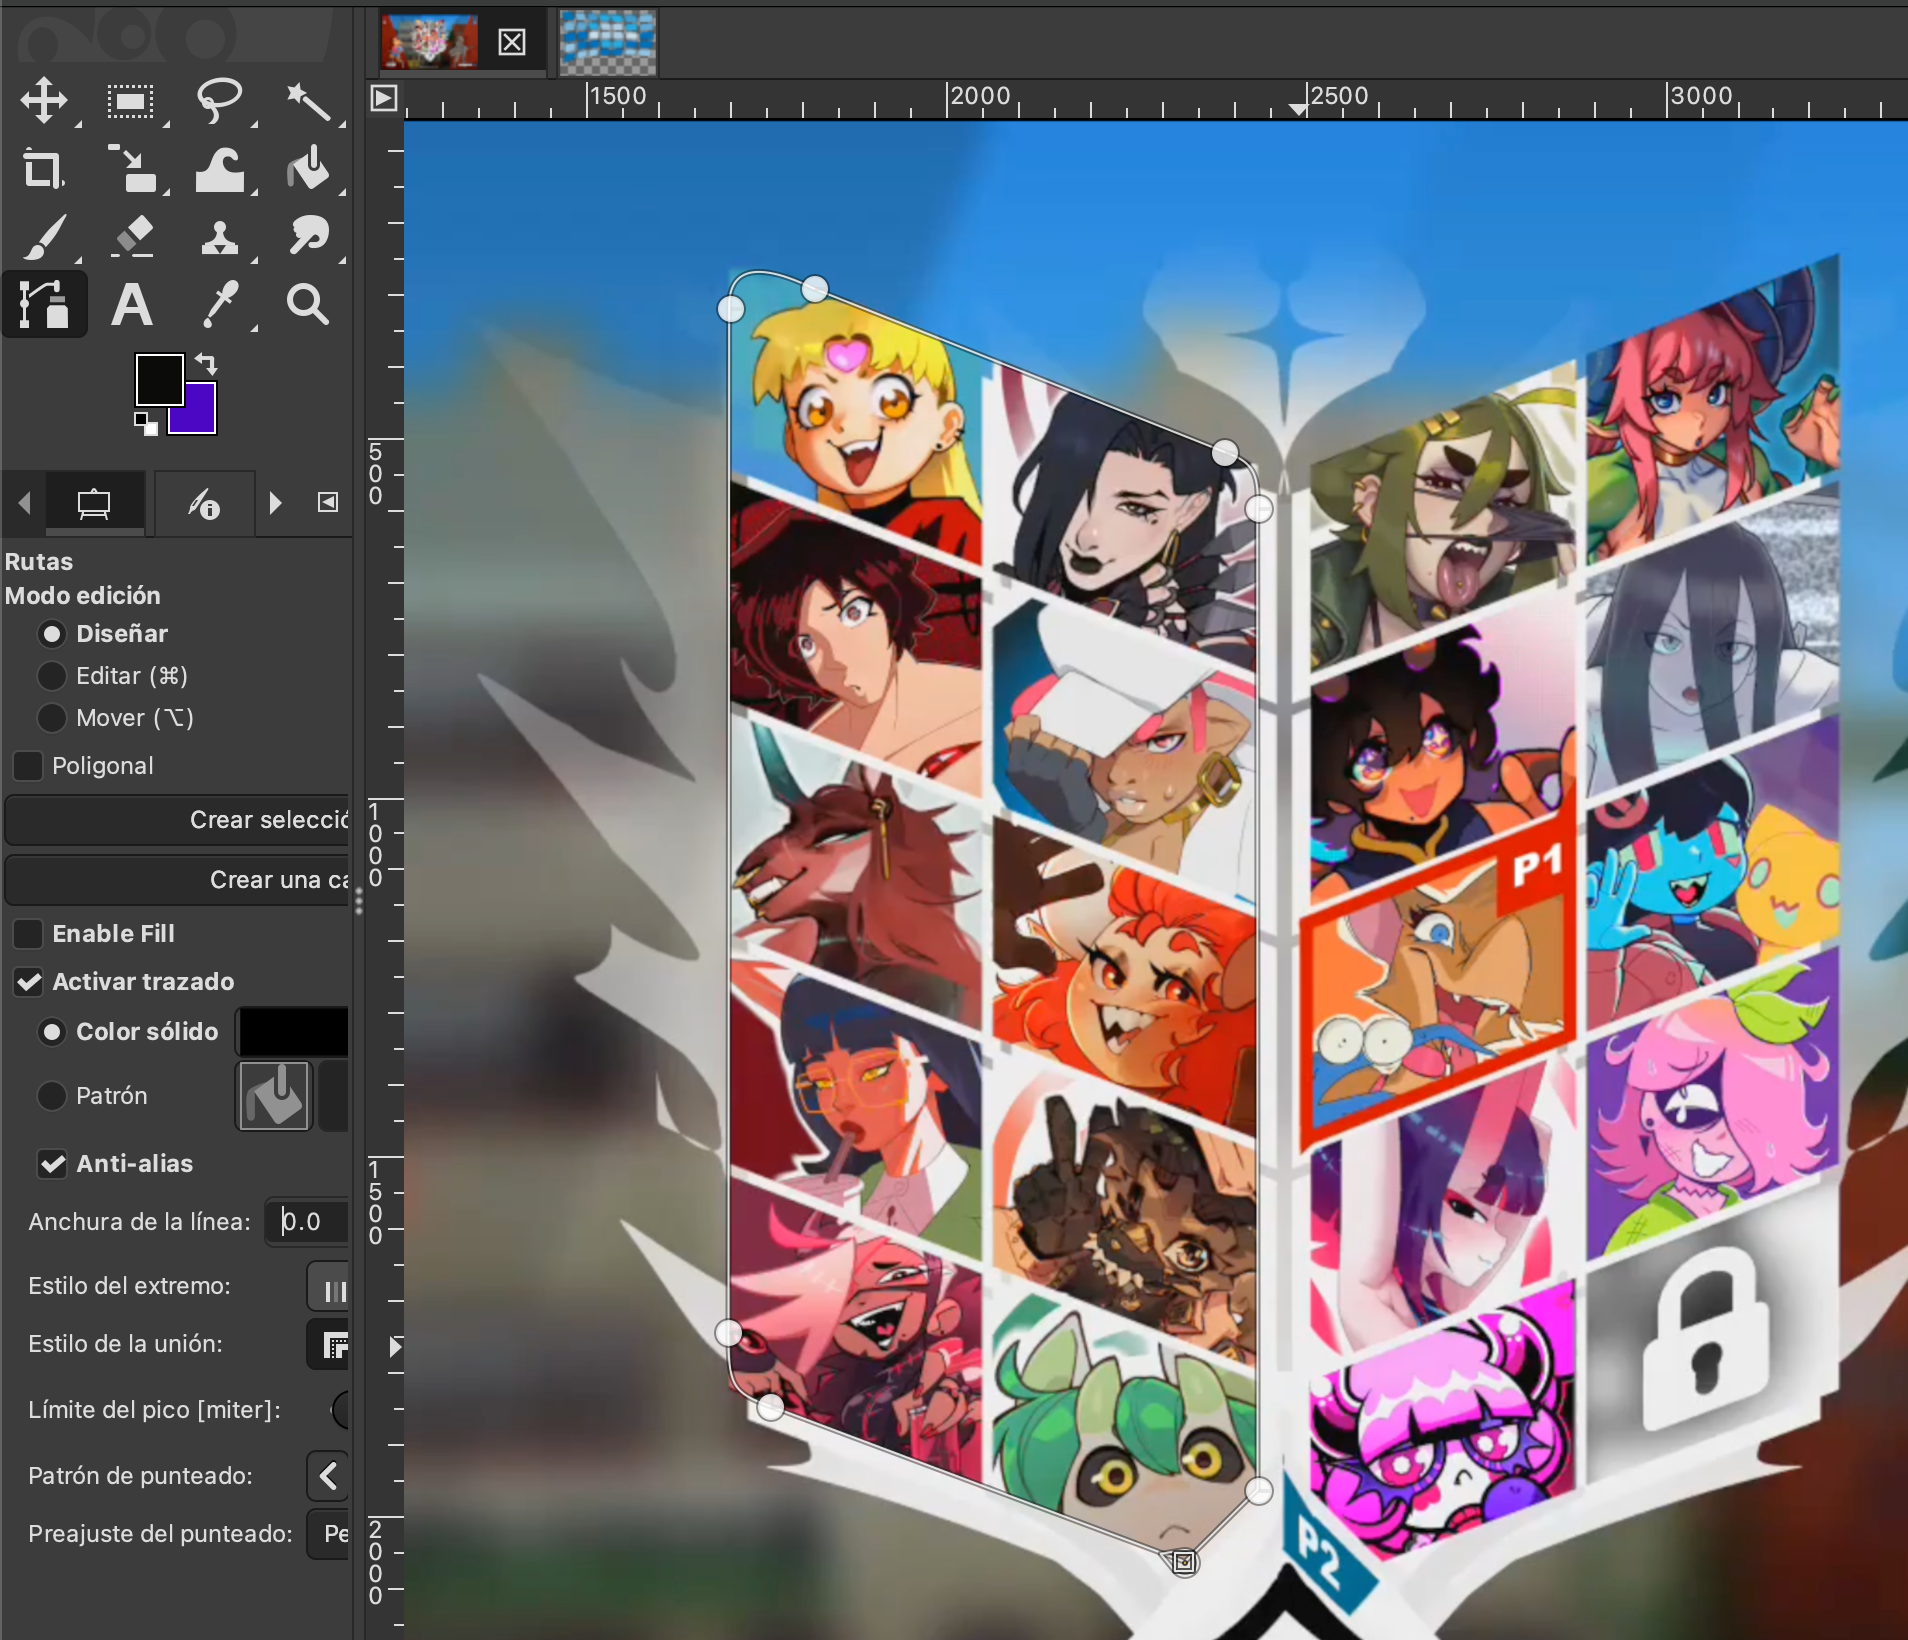Expand the Patrón de punteado options

click(x=329, y=1476)
